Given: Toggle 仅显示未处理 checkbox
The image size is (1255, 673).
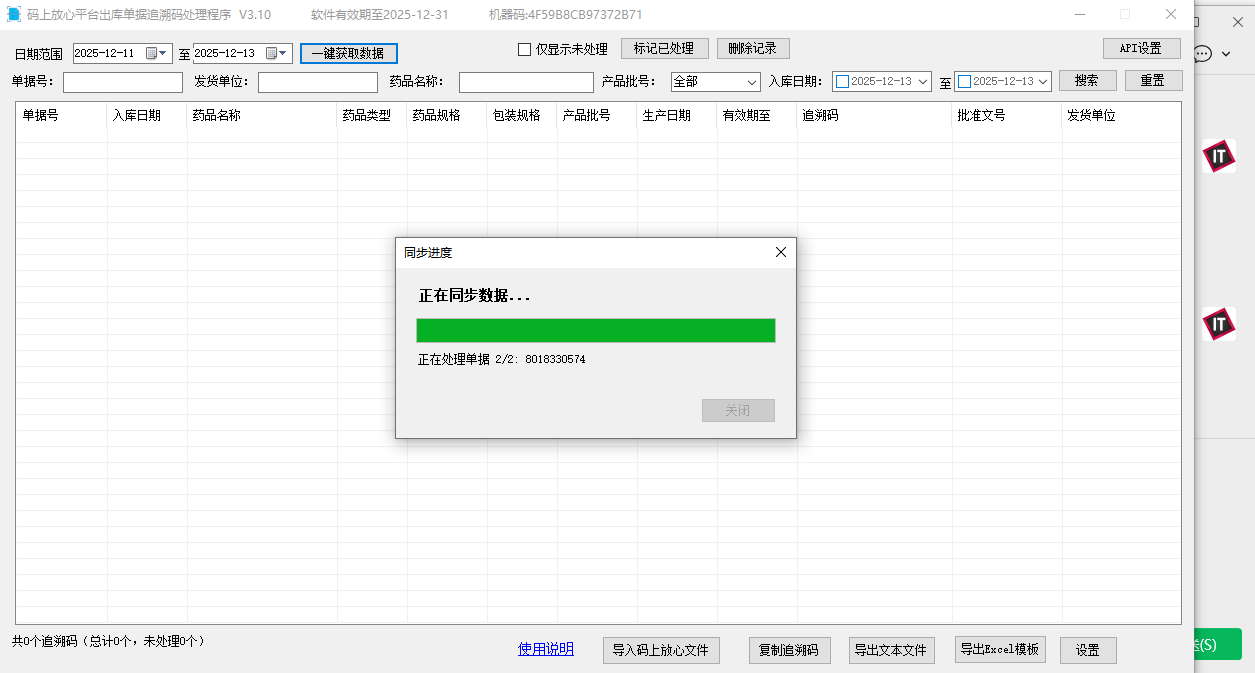Looking at the screenshot, I should pos(524,50).
